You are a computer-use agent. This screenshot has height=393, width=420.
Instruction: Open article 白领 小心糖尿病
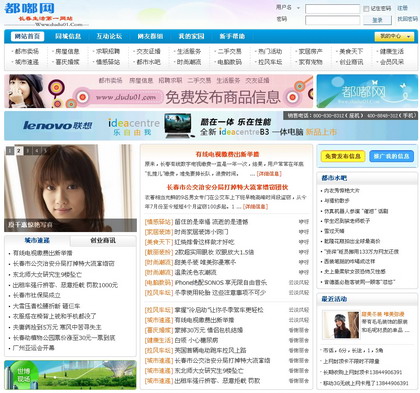tap(196, 340)
